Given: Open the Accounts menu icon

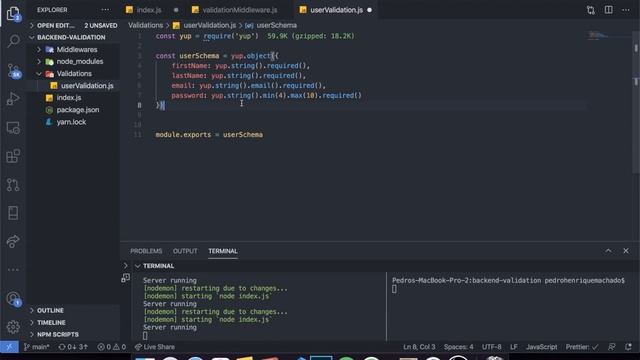Looking at the screenshot, I should (x=13, y=299).
